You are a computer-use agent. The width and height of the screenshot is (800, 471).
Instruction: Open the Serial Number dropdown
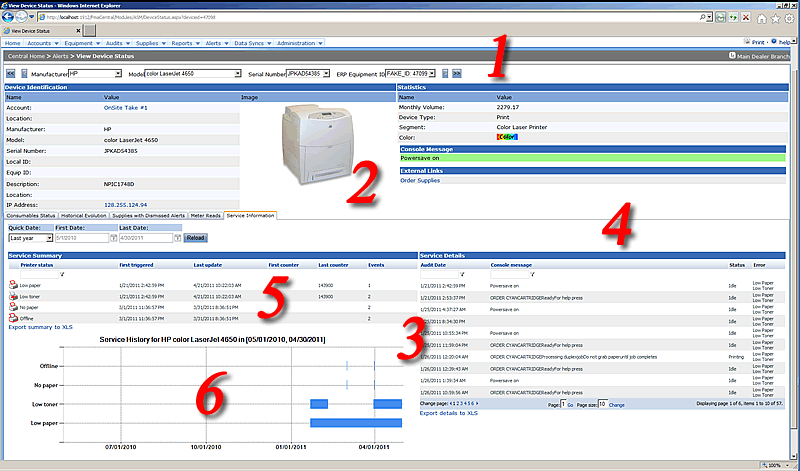pyautogui.click(x=308, y=73)
